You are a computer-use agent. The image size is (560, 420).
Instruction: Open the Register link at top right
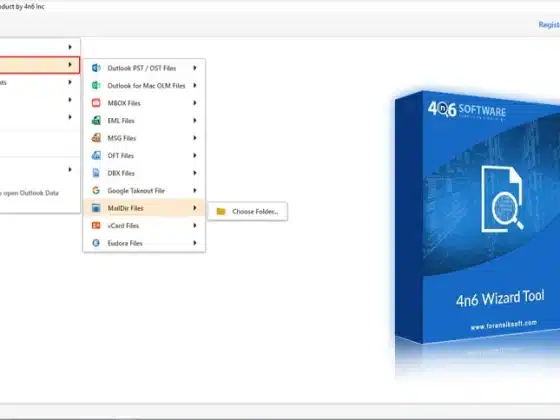click(549, 25)
